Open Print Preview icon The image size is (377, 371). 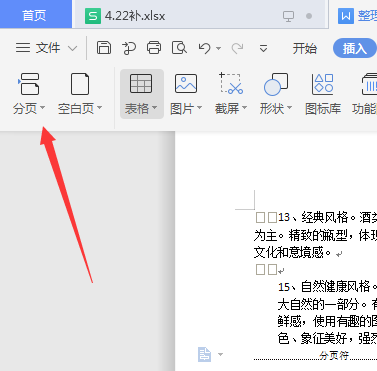click(x=179, y=48)
